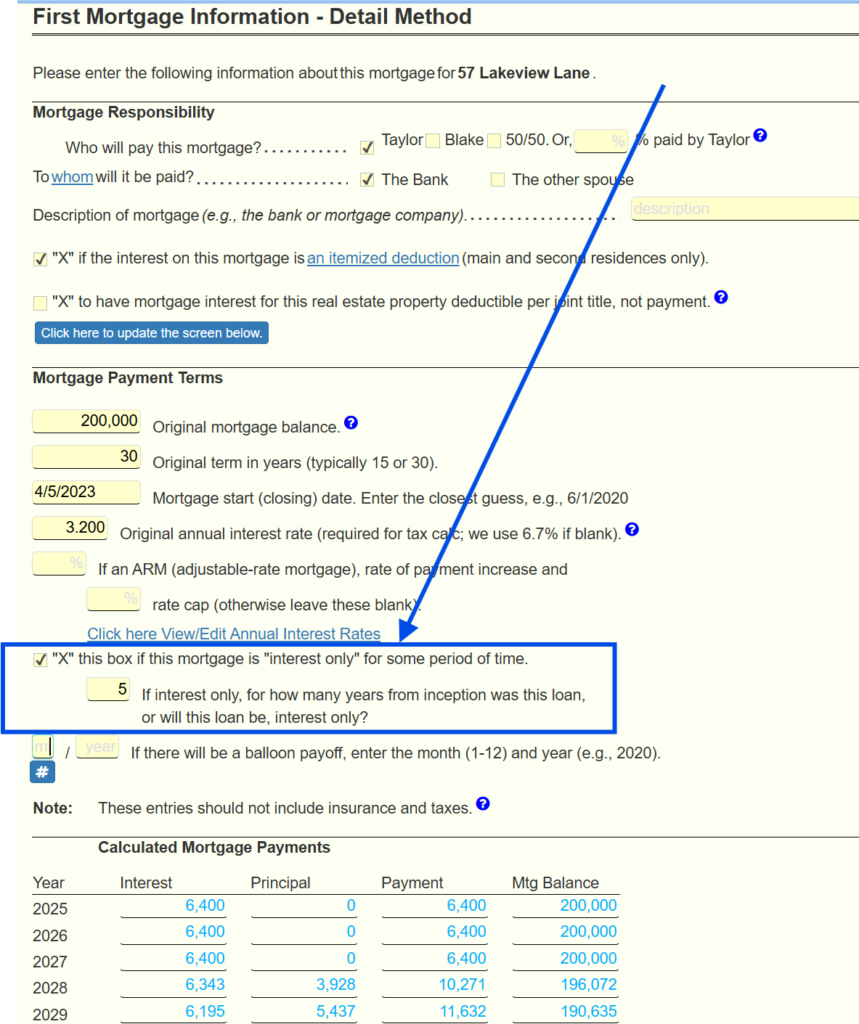
Task: Open help icon for insurance and taxes note
Action: pyautogui.click(x=483, y=804)
